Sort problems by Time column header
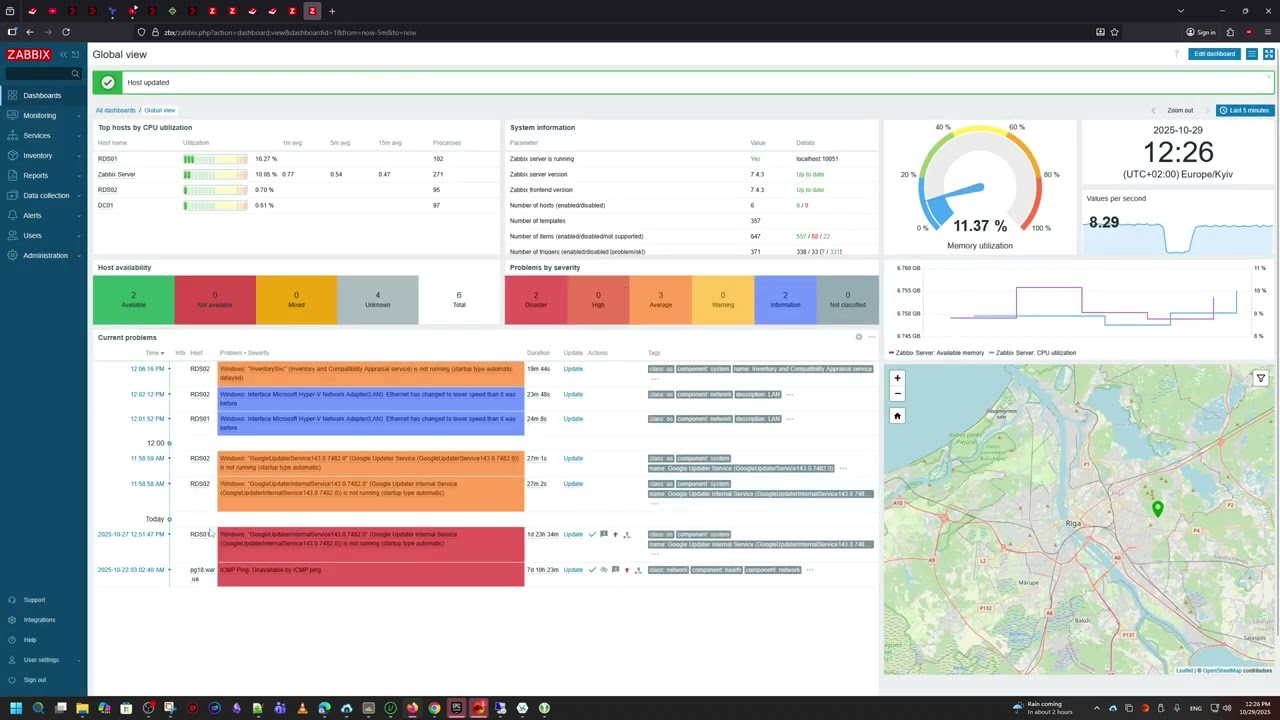The height and width of the screenshot is (720, 1280). [x=154, y=353]
